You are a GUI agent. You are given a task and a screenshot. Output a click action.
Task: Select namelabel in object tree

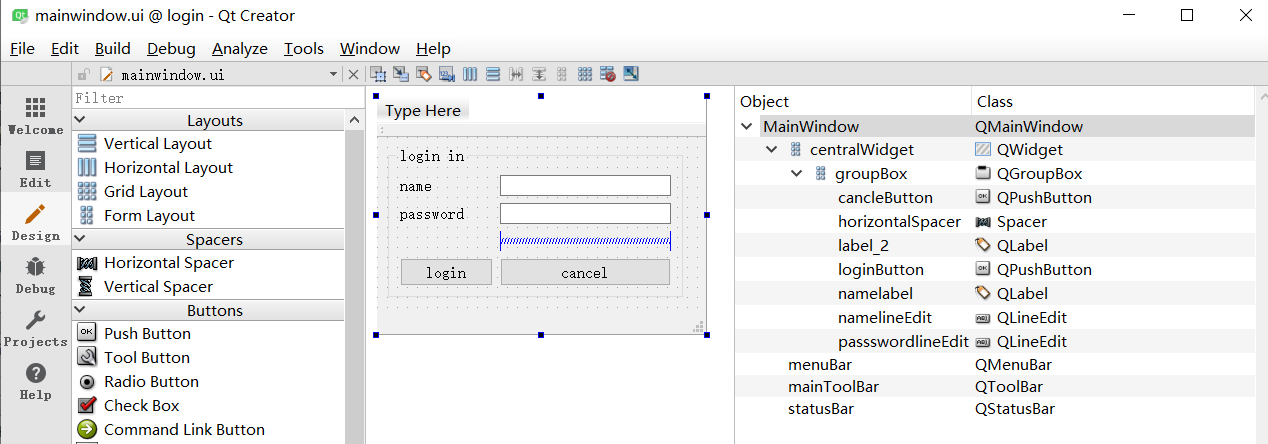[875, 294]
